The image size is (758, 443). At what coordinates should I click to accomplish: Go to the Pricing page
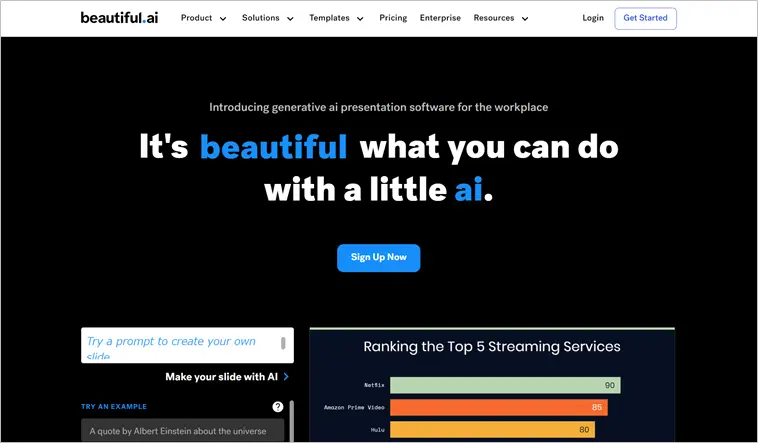coord(393,18)
